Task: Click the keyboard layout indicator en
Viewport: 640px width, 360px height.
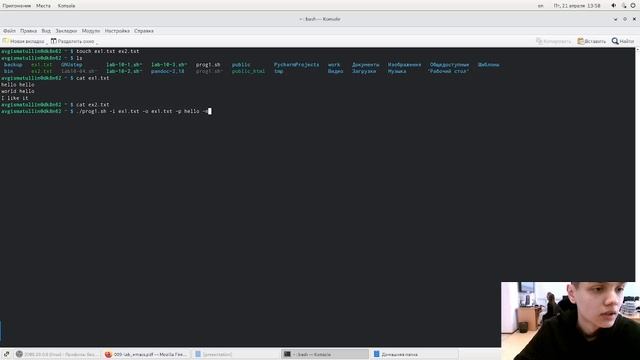Action: tap(540, 6)
